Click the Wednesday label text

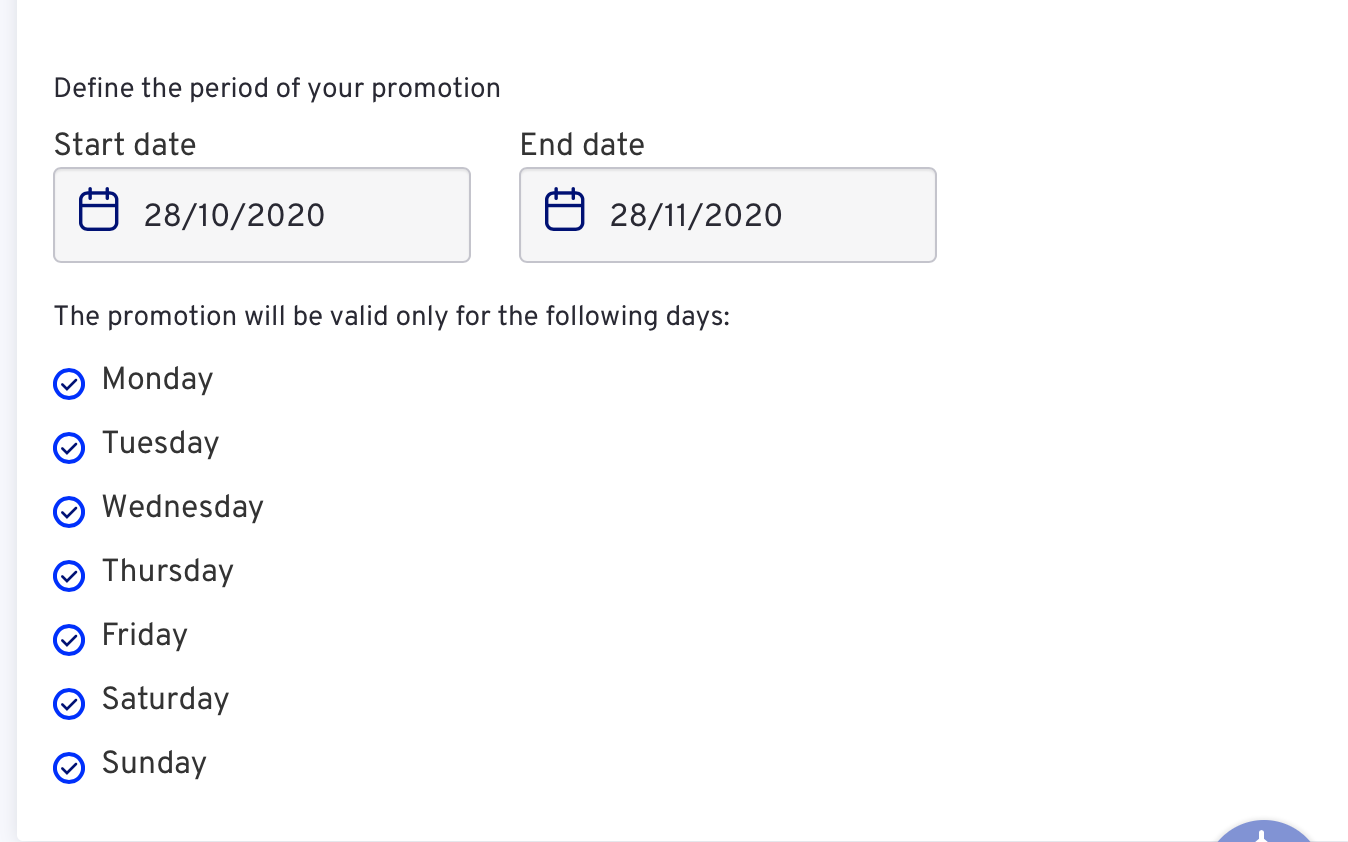pos(183,507)
